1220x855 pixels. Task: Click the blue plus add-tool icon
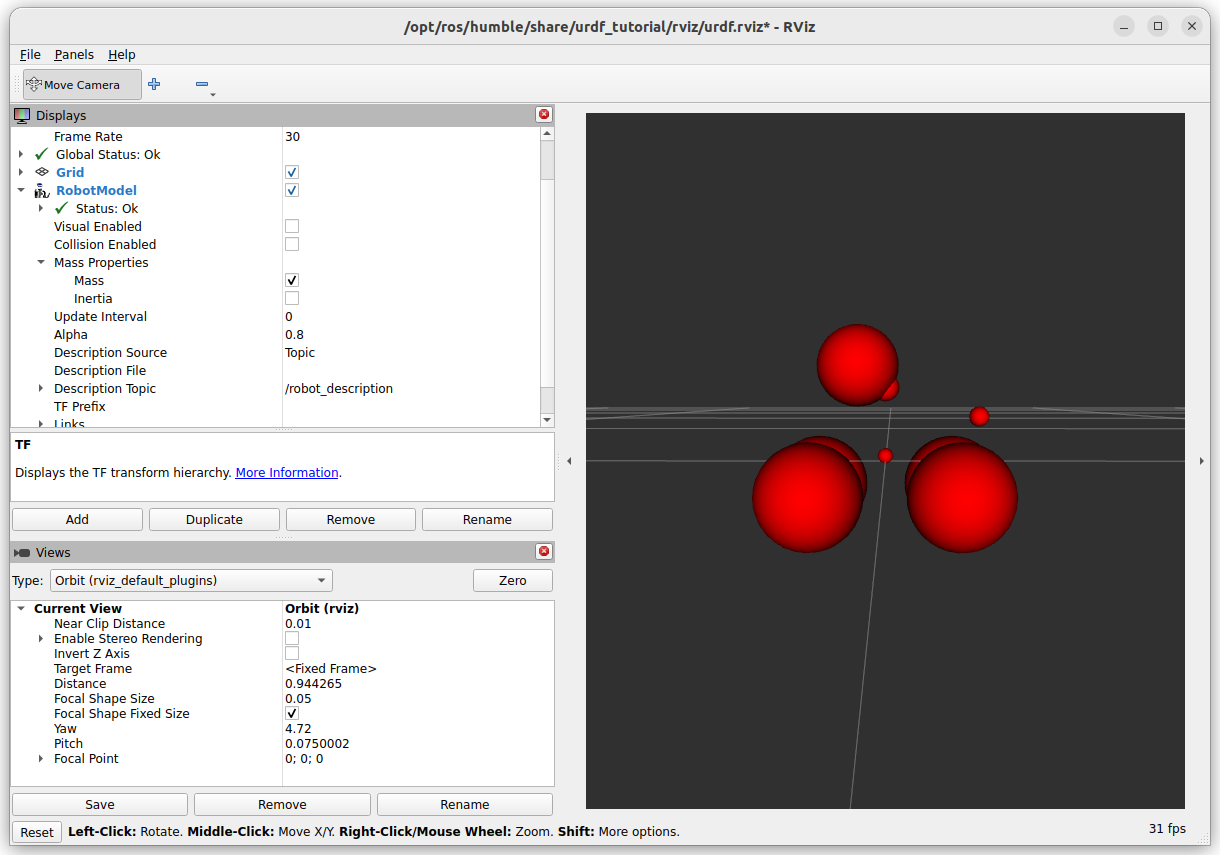(154, 85)
